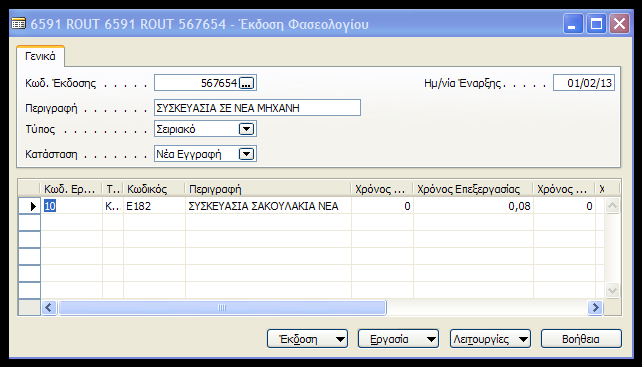Click the Κωδ. Έκδοσης field
Screen dimensions: 642x367
tap(205, 83)
